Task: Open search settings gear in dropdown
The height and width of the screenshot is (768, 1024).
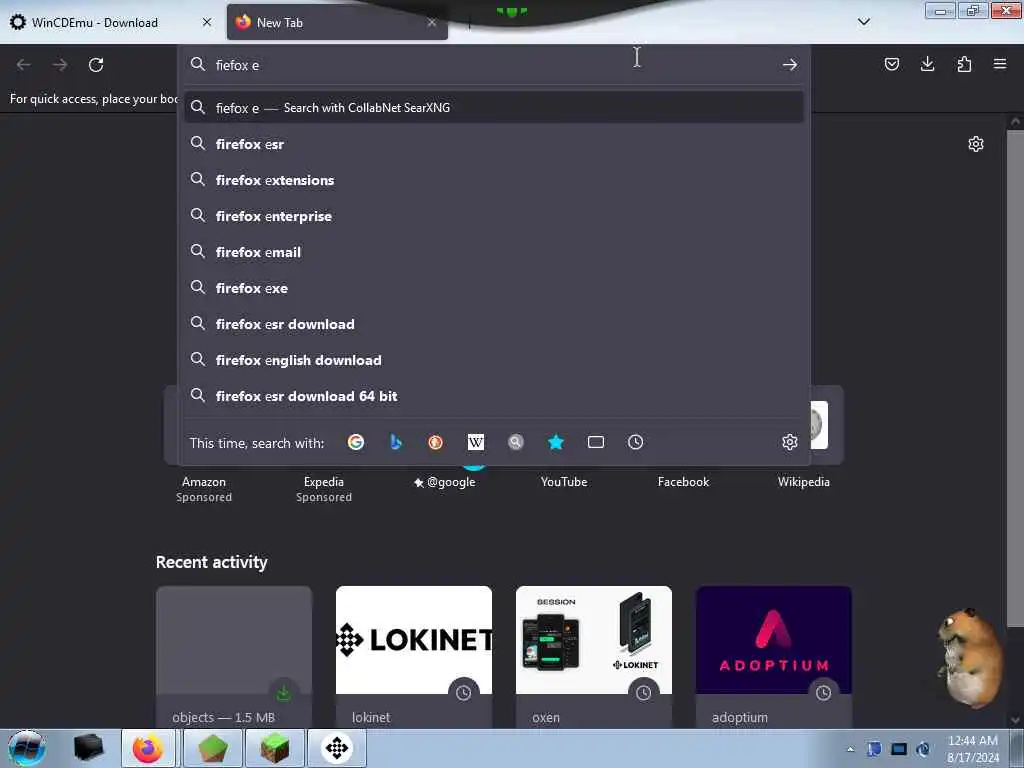Action: coord(790,442)
